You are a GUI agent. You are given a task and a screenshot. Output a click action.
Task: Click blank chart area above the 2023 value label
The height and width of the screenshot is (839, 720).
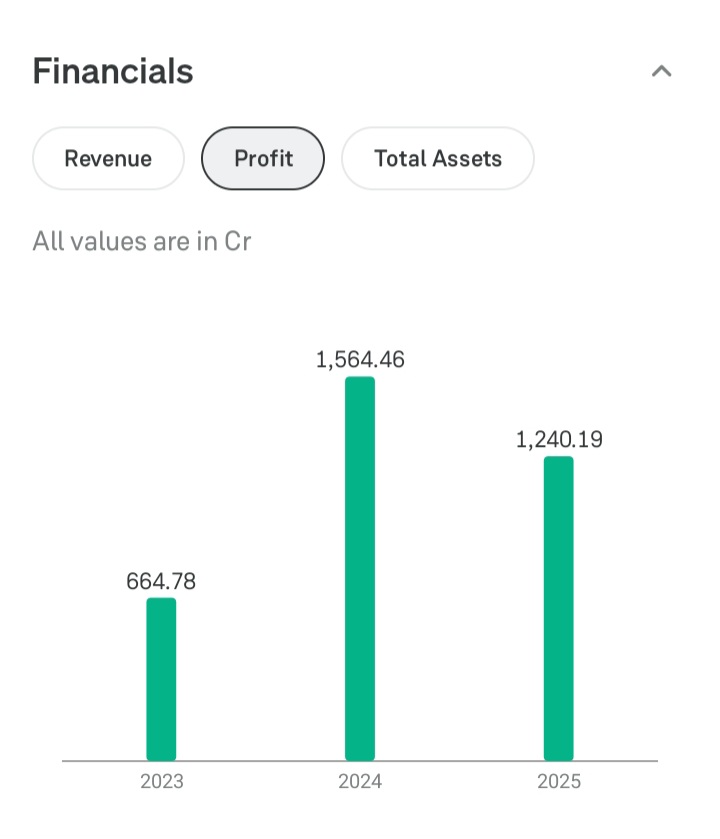161,450
